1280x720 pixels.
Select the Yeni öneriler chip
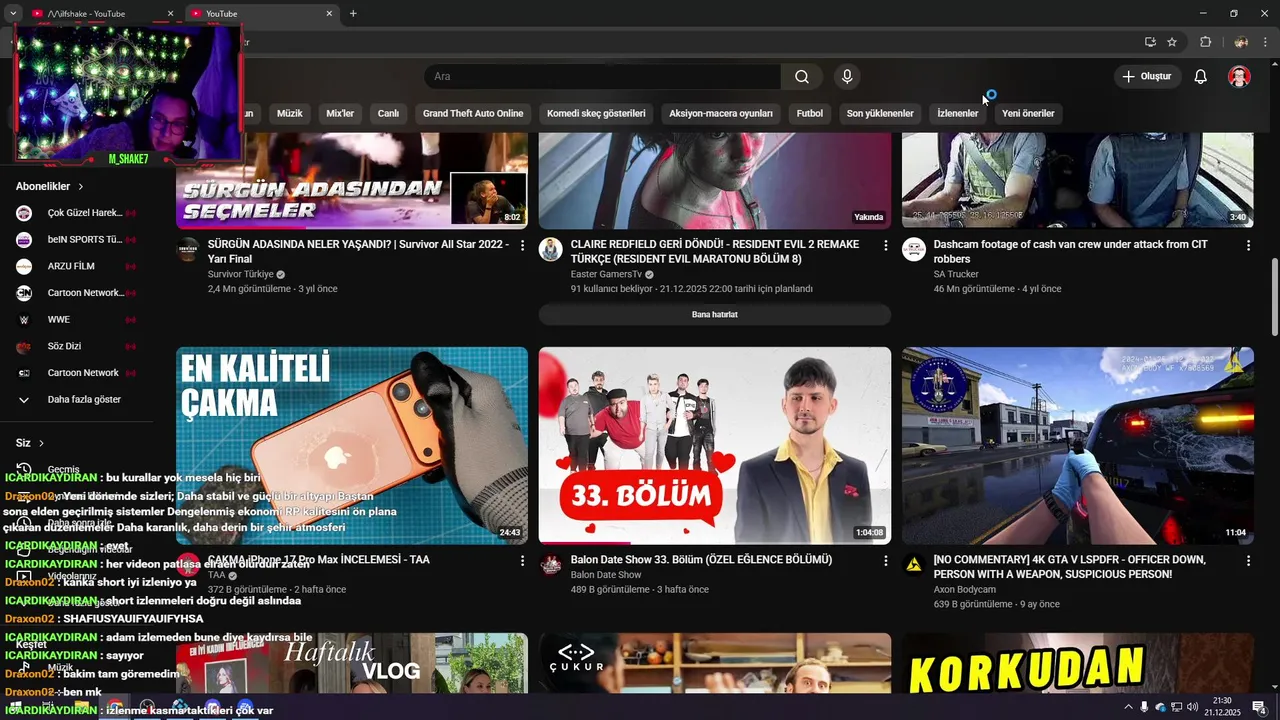pyautogui.click(x=1028, y=114)
